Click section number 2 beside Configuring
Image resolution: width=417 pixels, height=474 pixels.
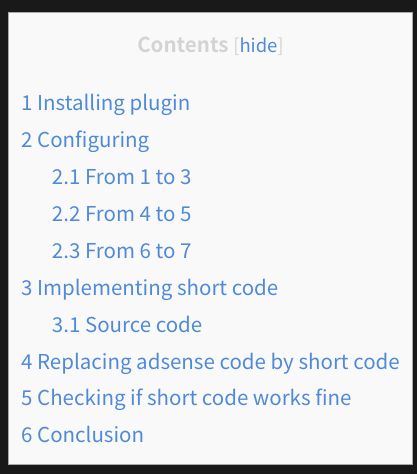(x=27, y=140)
